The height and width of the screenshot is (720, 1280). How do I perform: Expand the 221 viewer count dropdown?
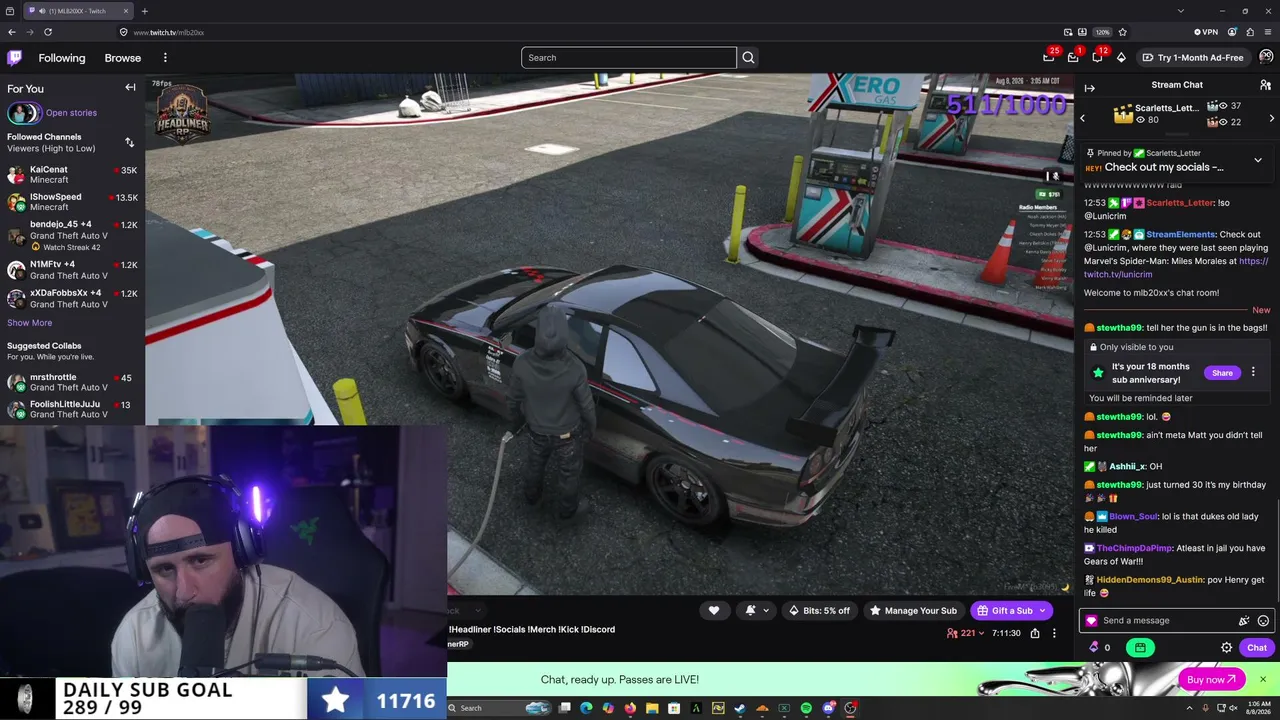[x=966, y=634]
